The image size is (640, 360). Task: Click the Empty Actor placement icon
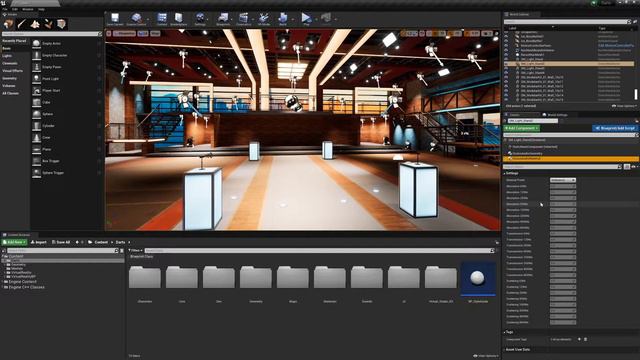click(x=36, y=43)
